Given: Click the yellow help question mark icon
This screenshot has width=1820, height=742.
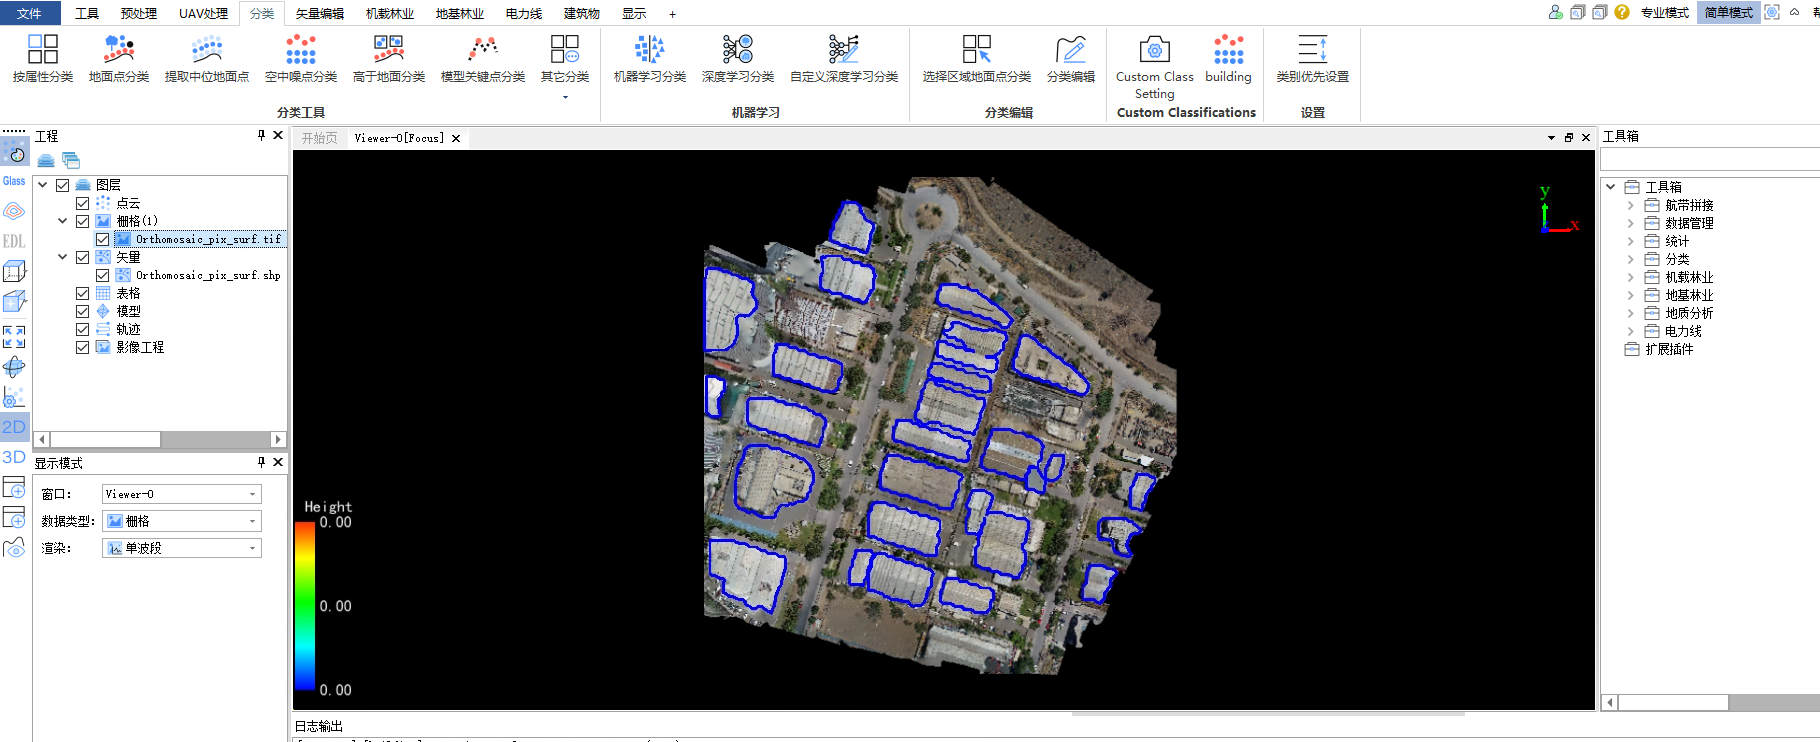Looking at the screenshot, I should click(1622, 12).
